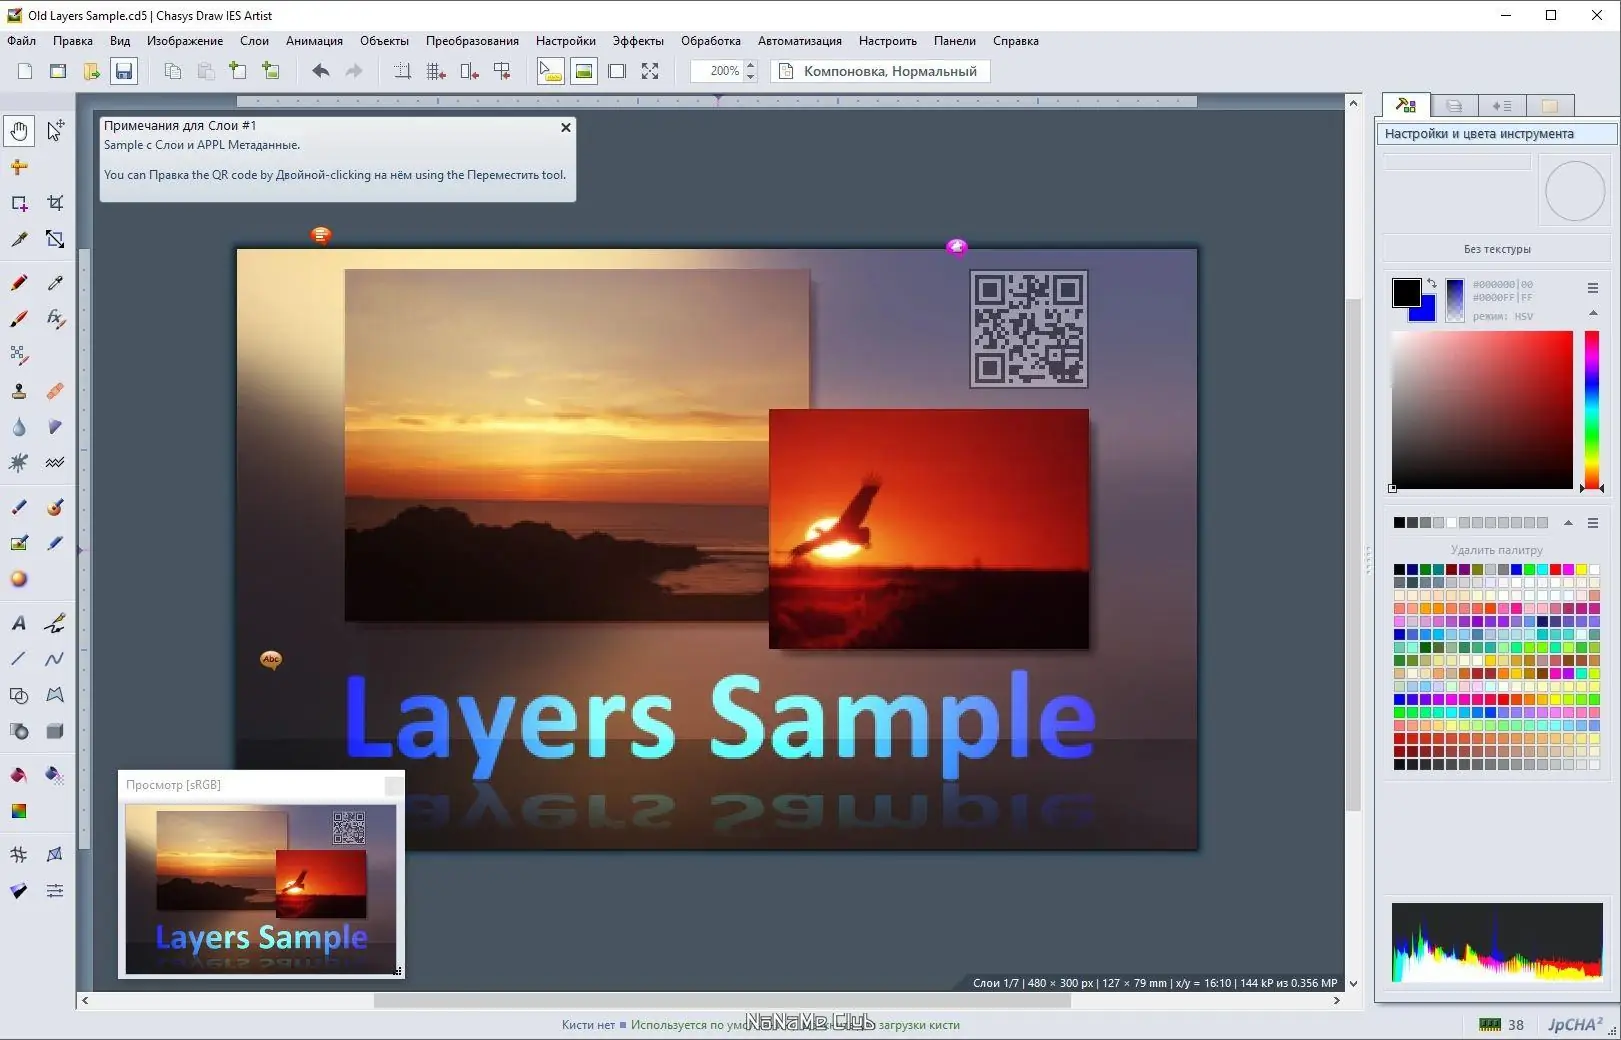1621x1040 pixels.
Task: Open the Эффекты menu
Action: 638,41
